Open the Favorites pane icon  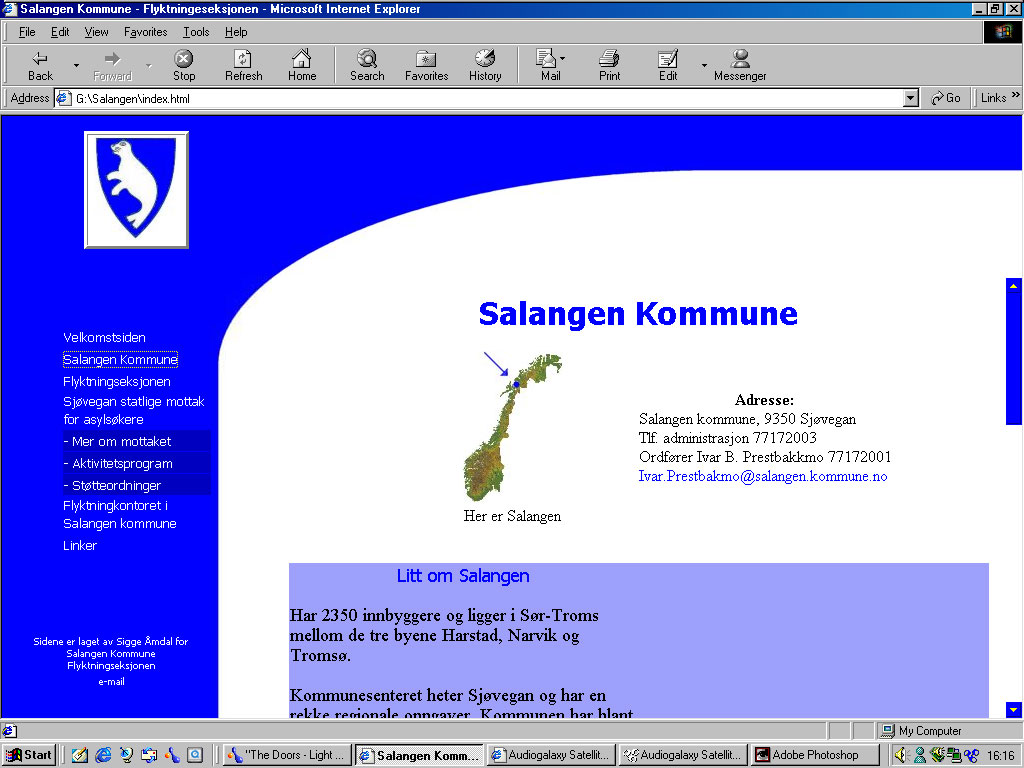coord(426,59)
